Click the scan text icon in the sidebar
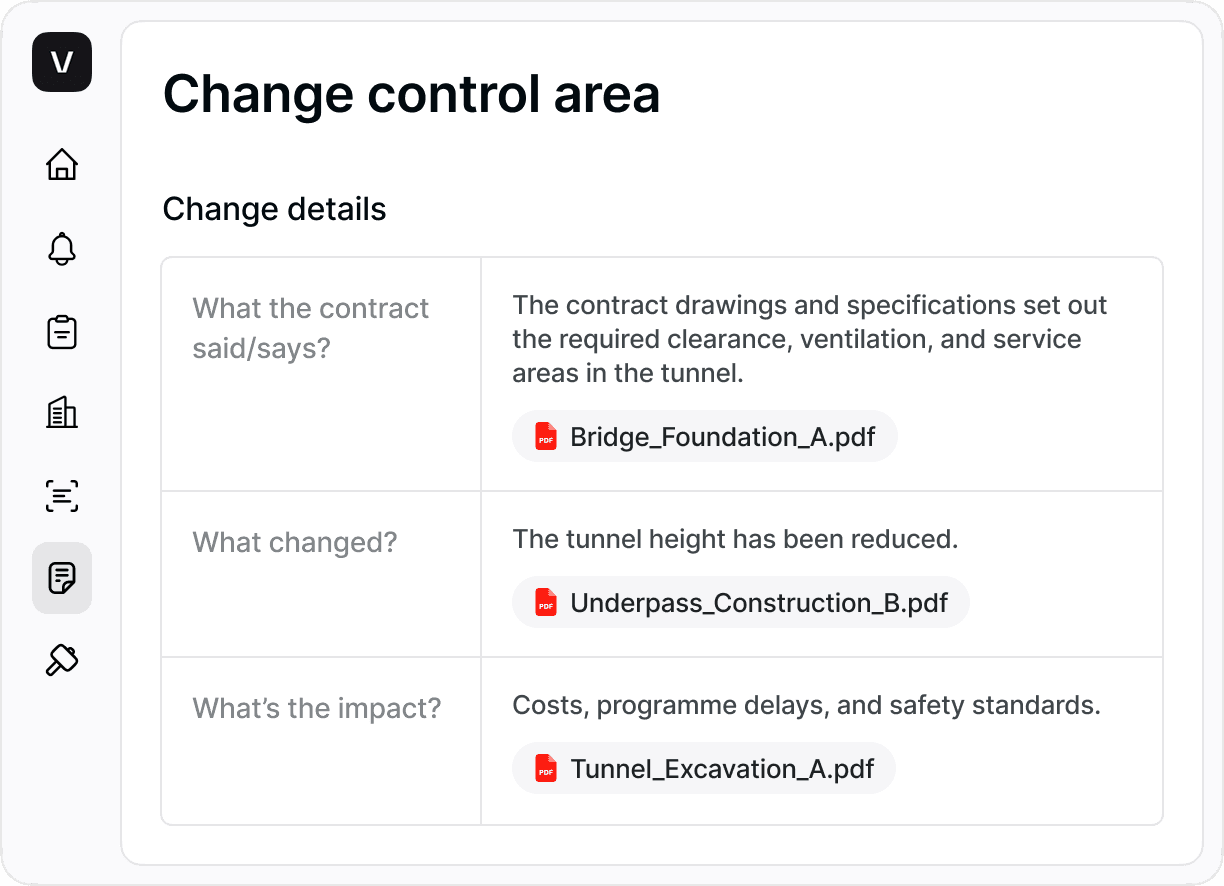1224x886 pixels. (x=62, y=496)
